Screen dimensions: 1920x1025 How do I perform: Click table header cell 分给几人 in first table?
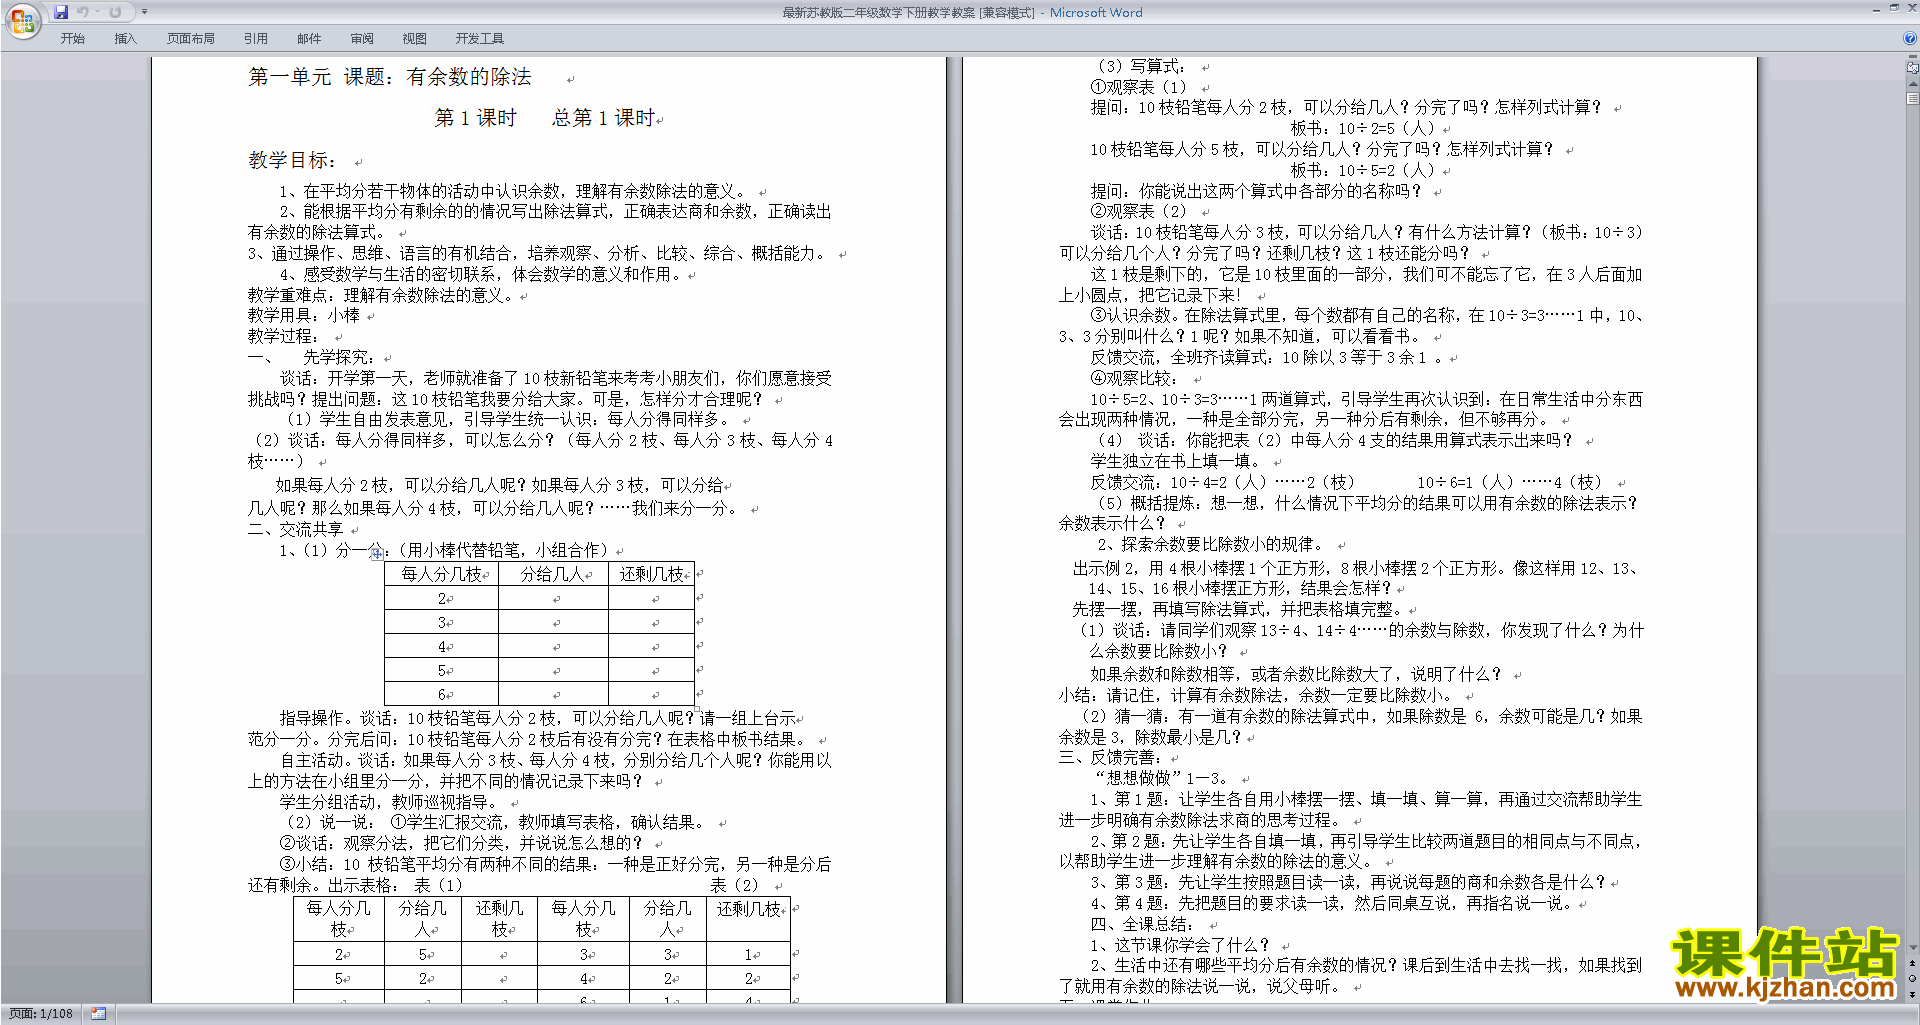553,574
